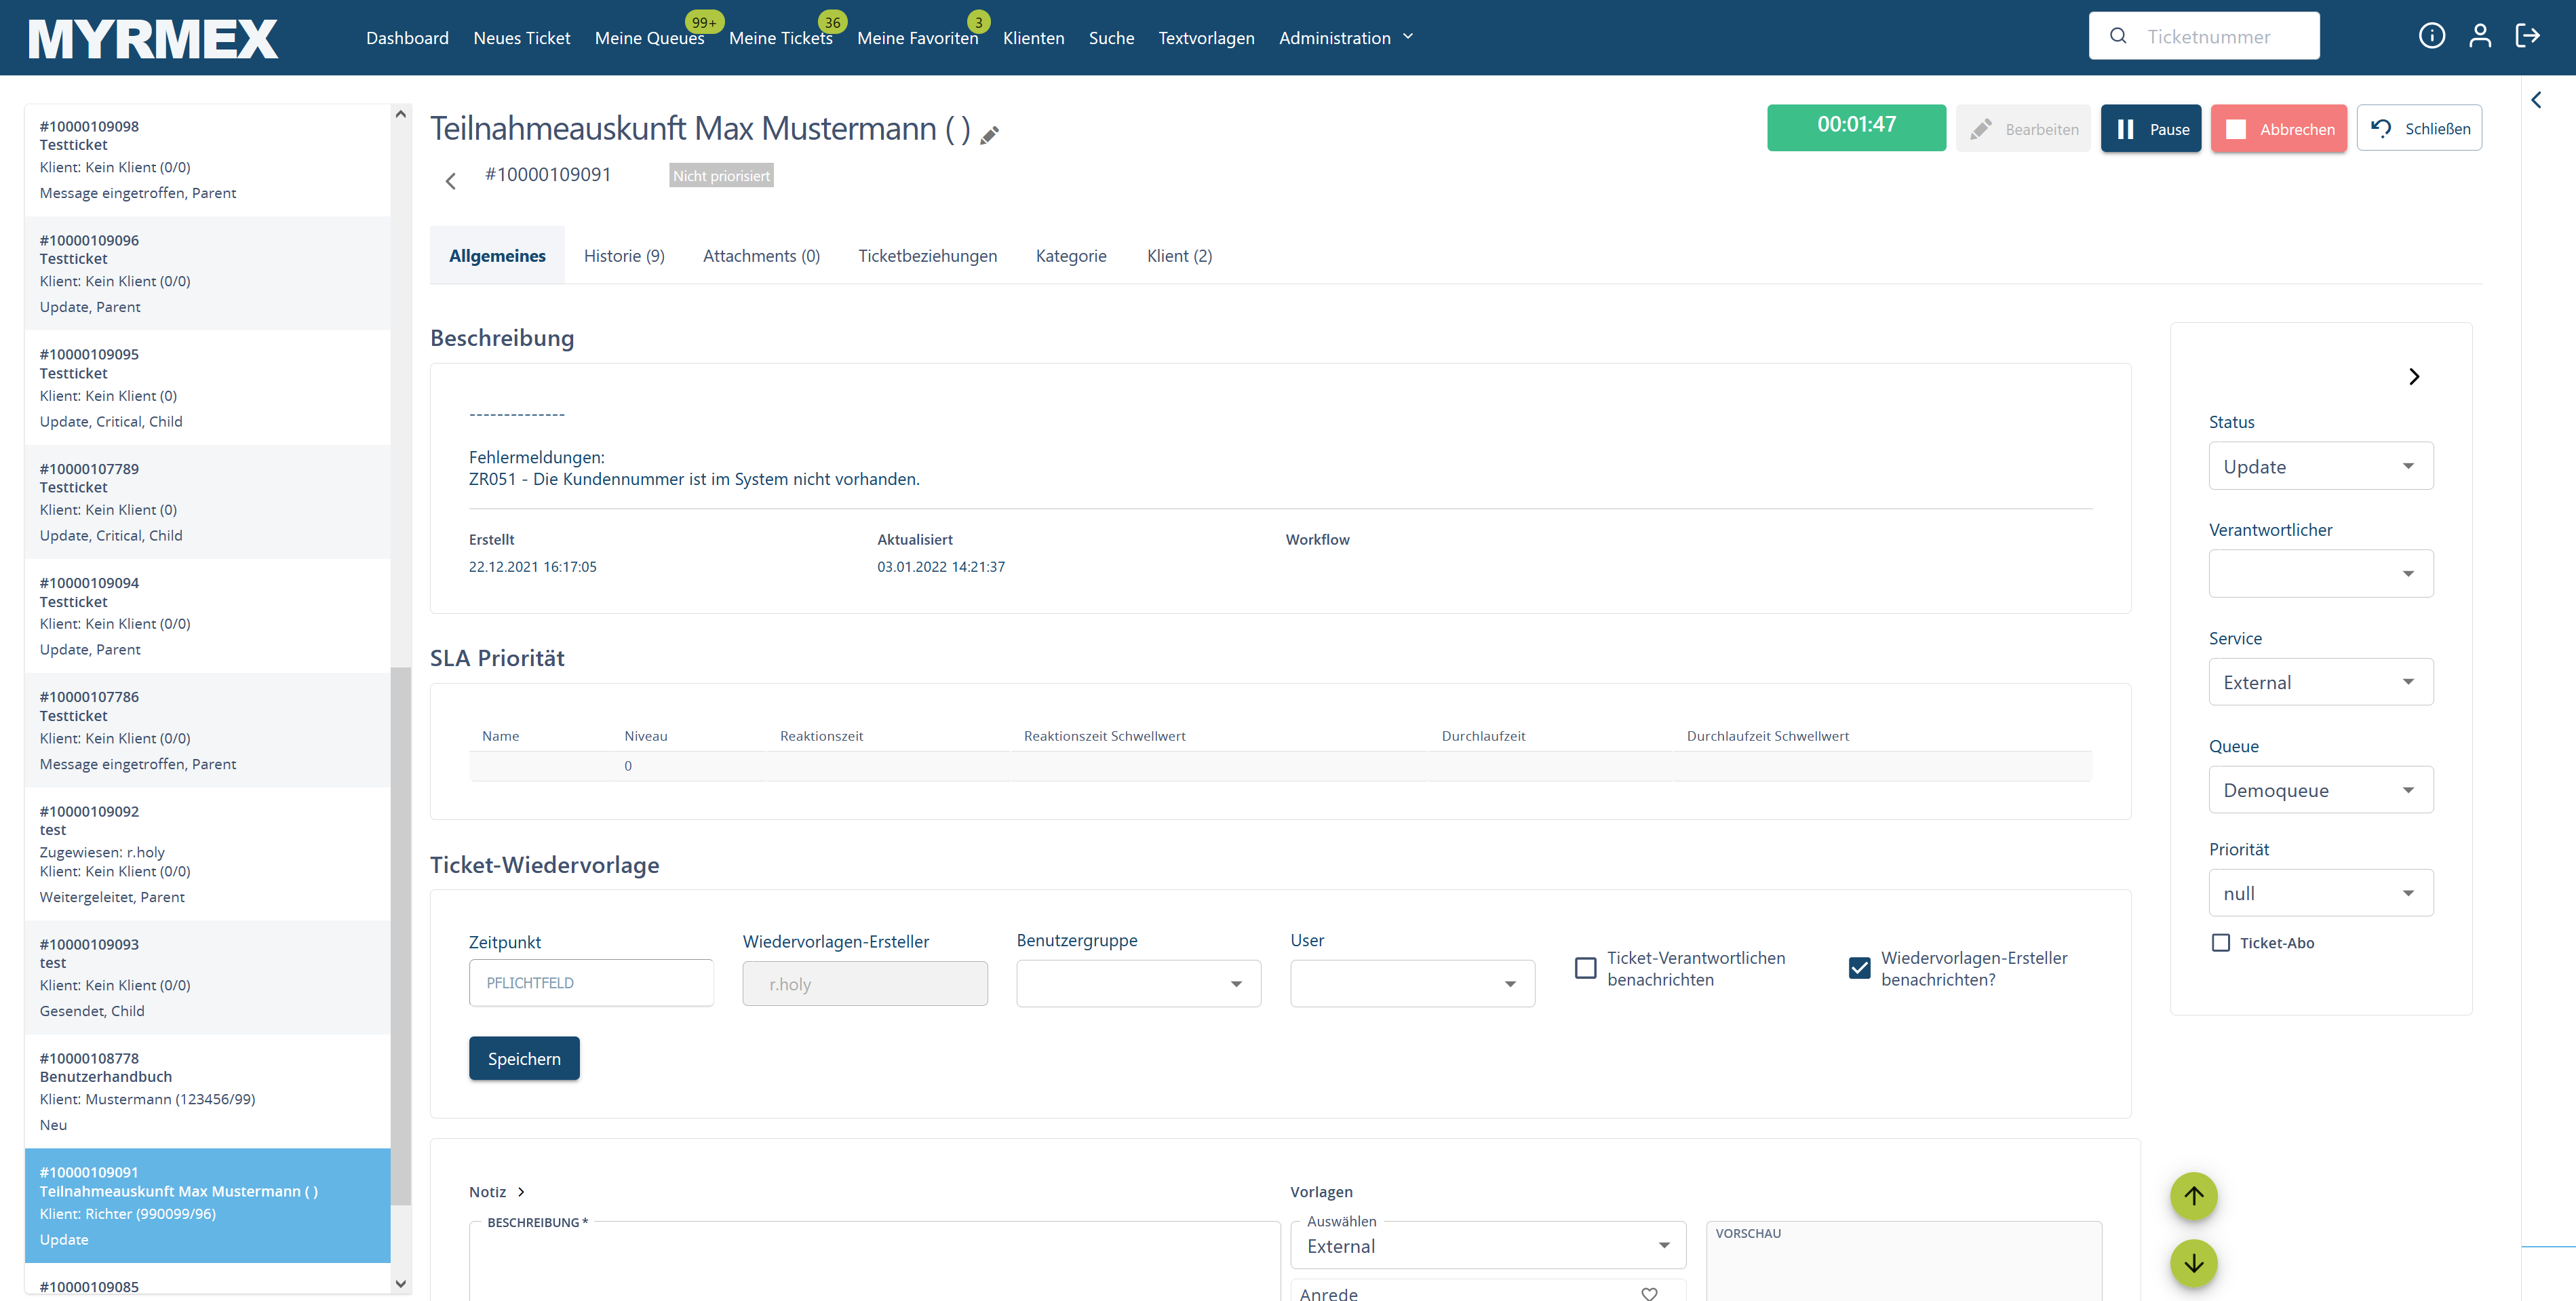Open Dashboard from top navigation
Screen dimensions: 2576x1301
point(407,38)
